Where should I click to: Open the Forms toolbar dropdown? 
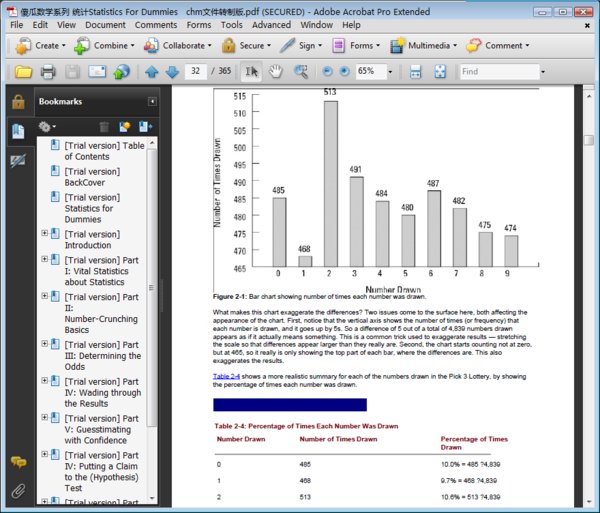[x=355, y=46]
